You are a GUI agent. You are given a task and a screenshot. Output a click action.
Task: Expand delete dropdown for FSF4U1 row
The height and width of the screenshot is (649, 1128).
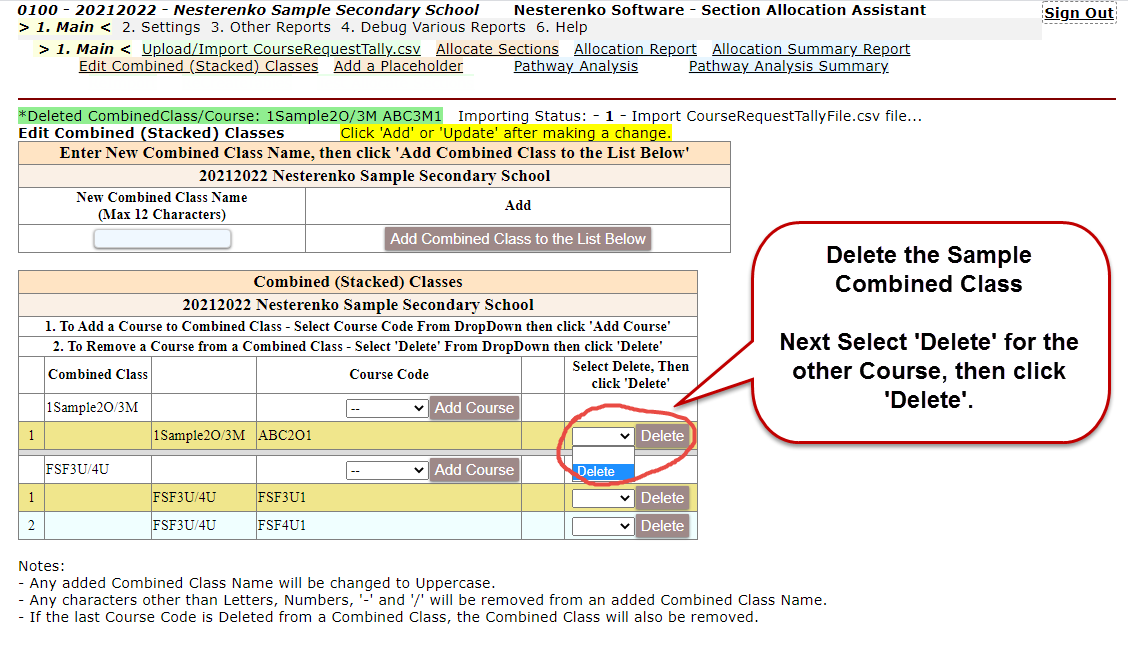tap(603, 526)
